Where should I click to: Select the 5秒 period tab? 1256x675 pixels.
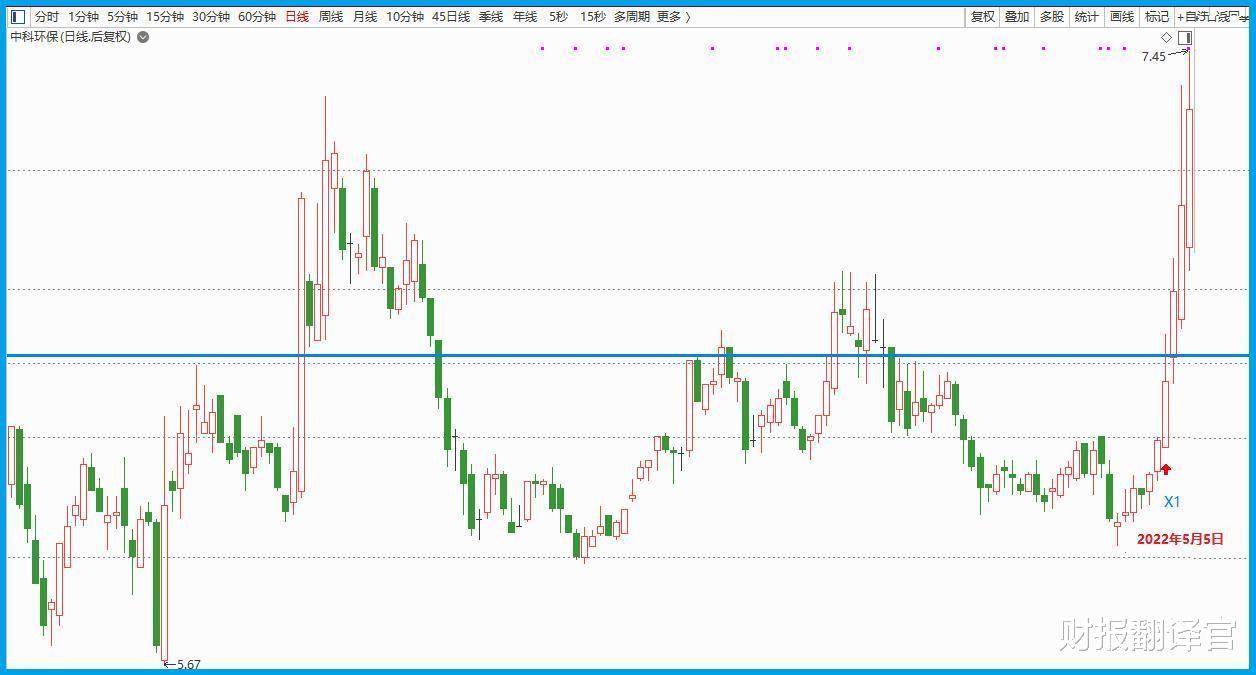click(558, 17)
